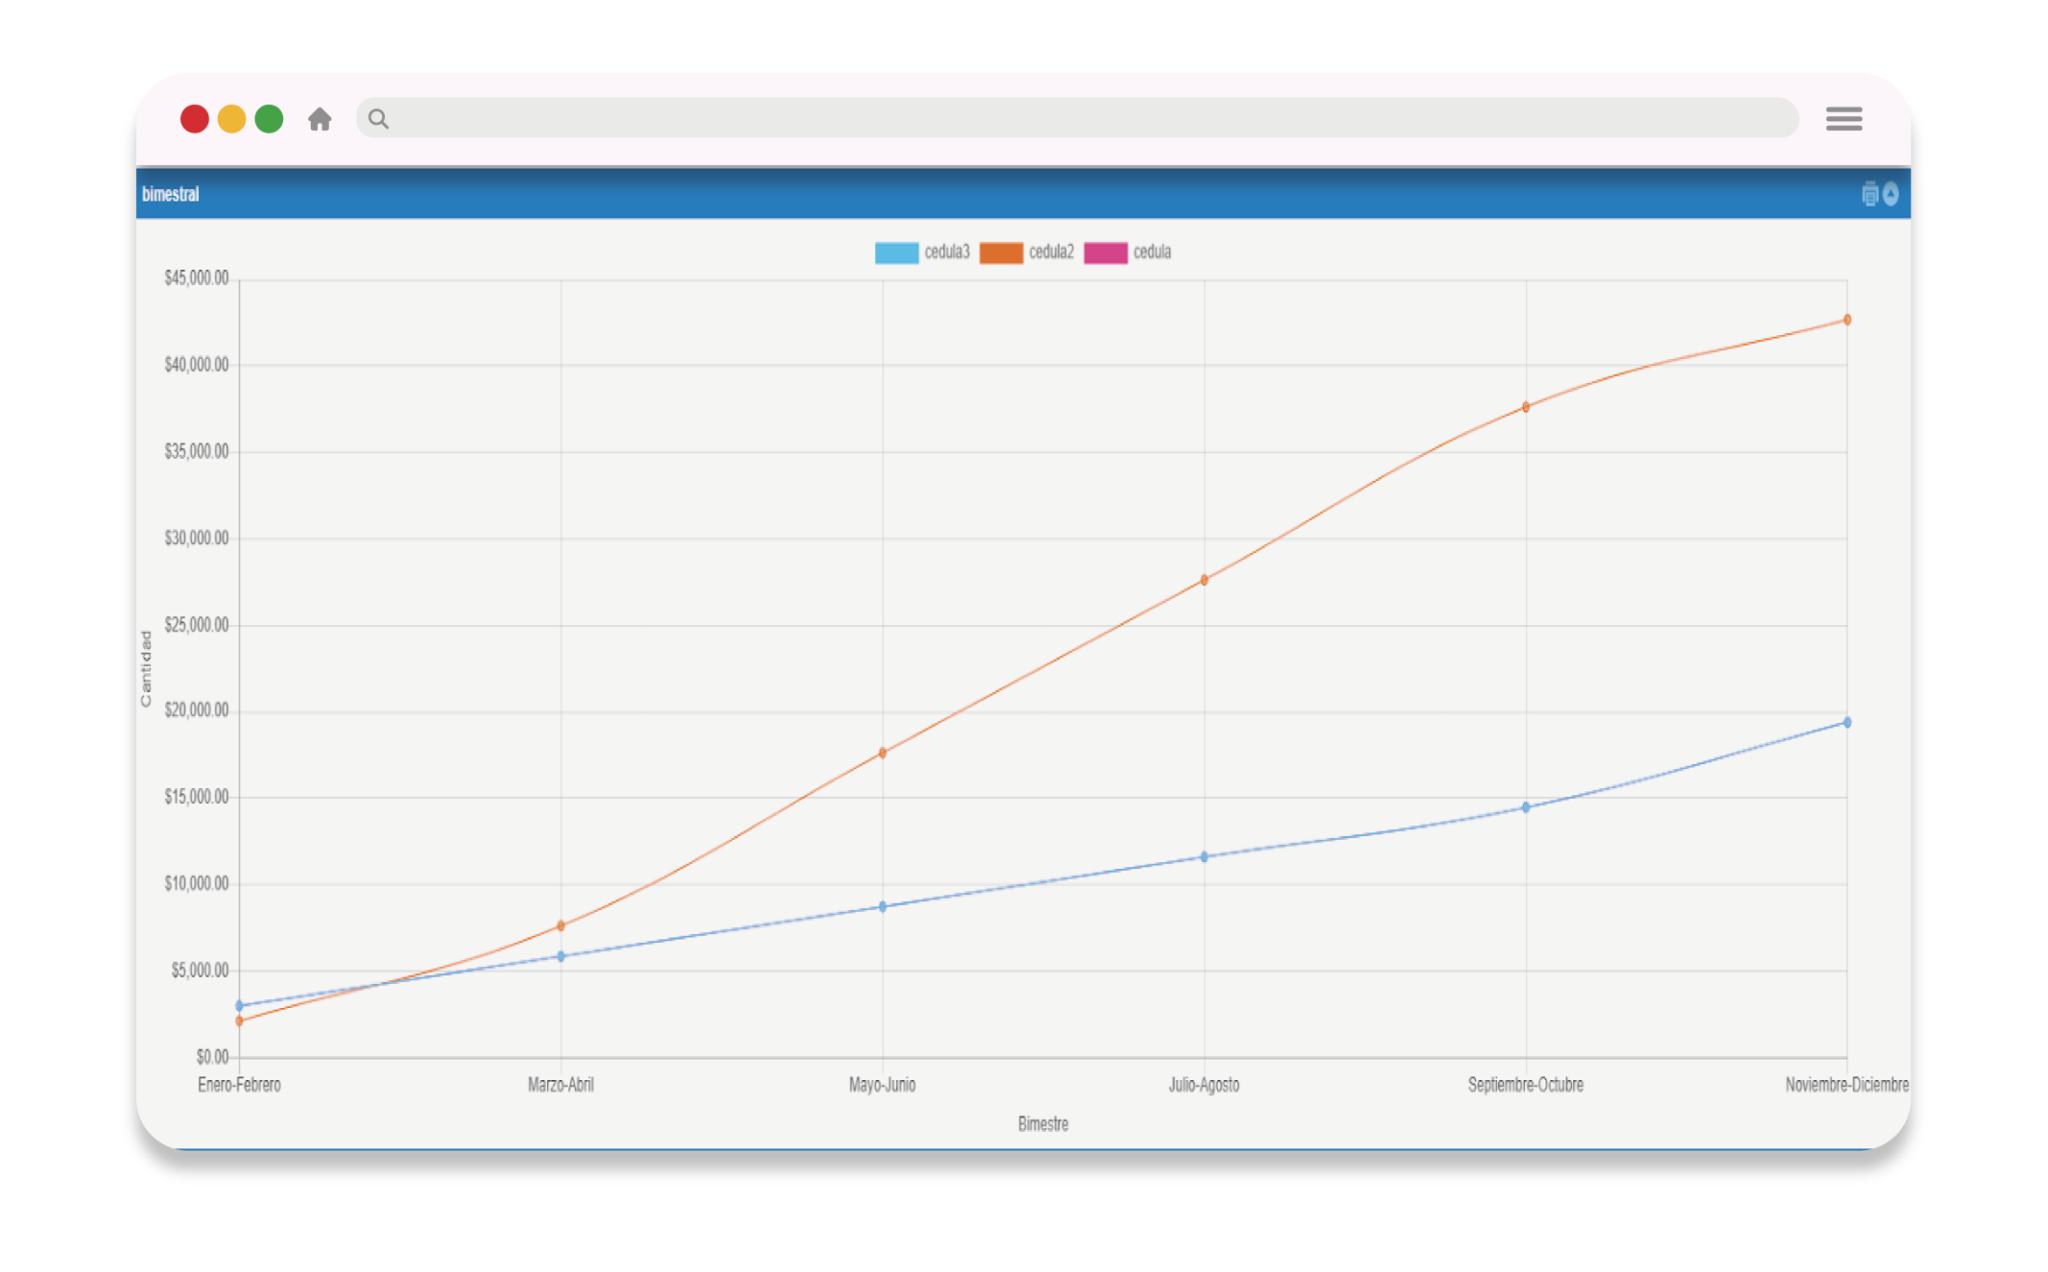The image size is (2048, 1272).
Task: Click the search magnifier icon
Action: tap(378, 119)
